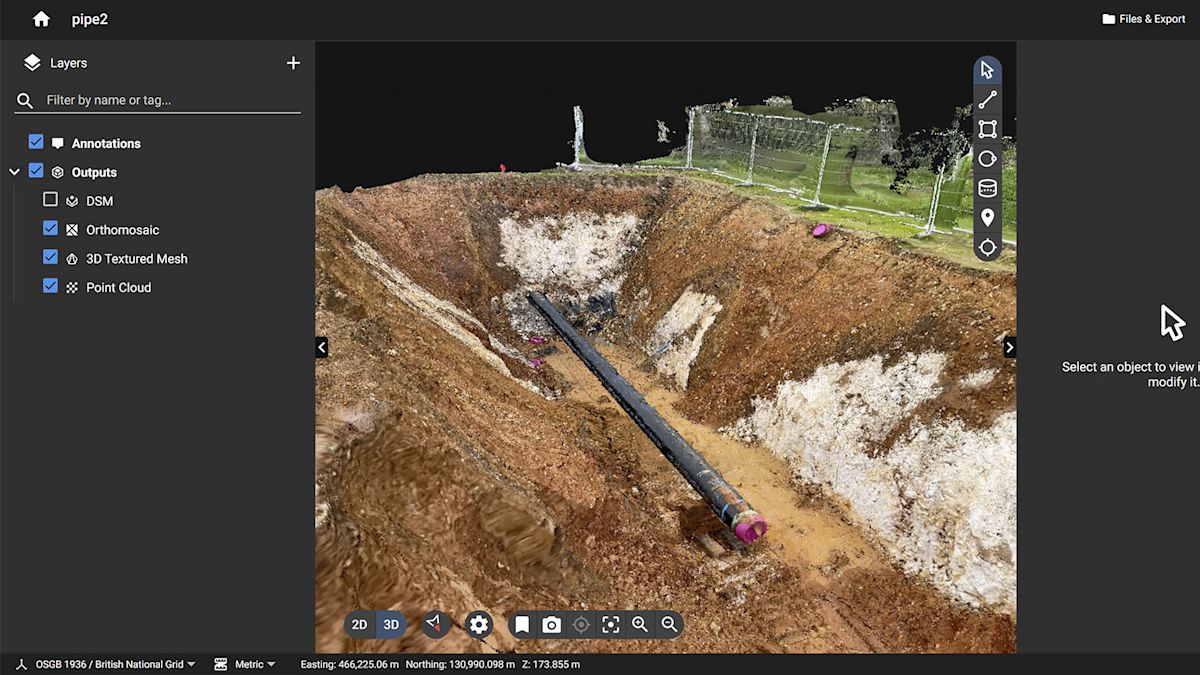Screen dimensions: 1200x675
Task: Open viewer settings gear
Action: coord(479,624)
